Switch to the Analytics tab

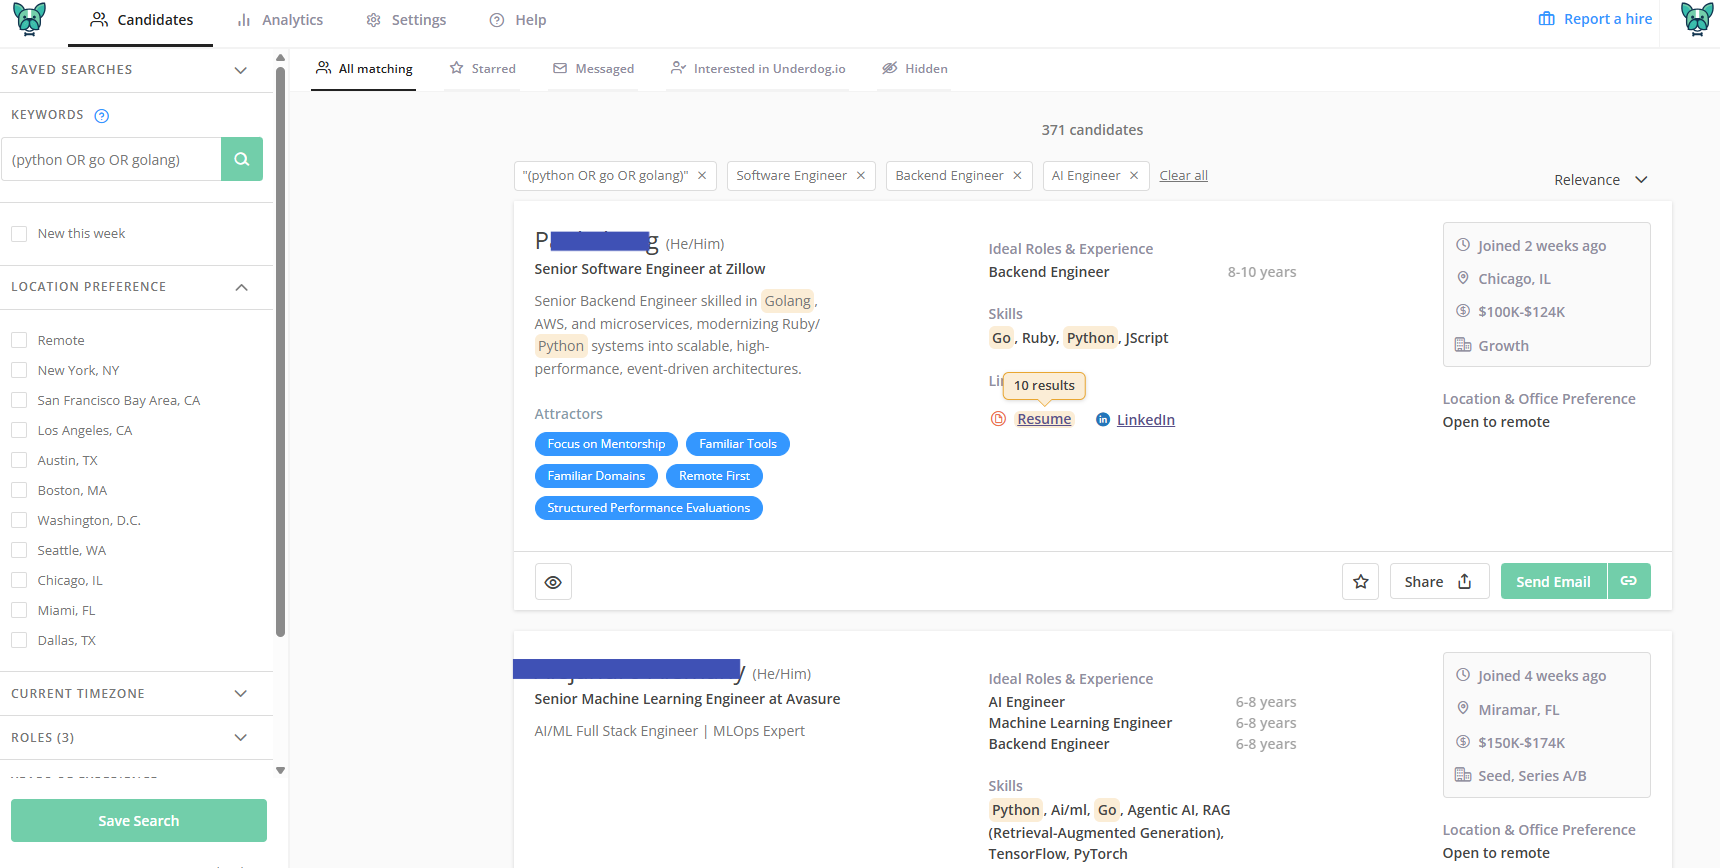280,20
